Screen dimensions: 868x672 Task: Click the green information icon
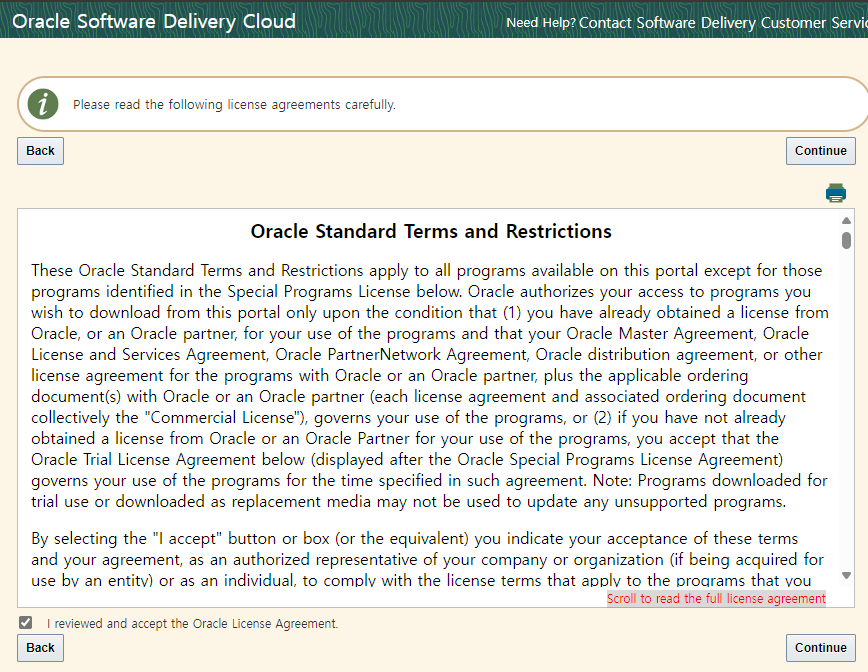[43, 104]
